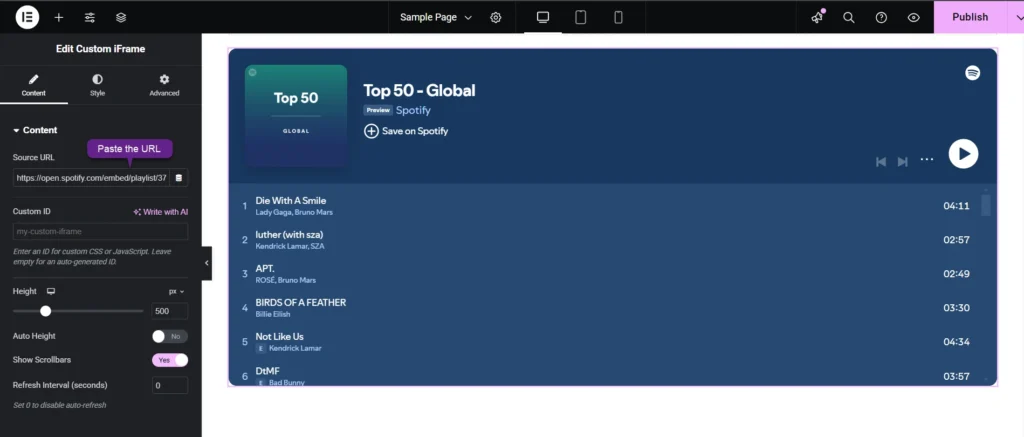The image size is (1024, 437).
Task: Open page settings gear icon
Action: (496, 18)
